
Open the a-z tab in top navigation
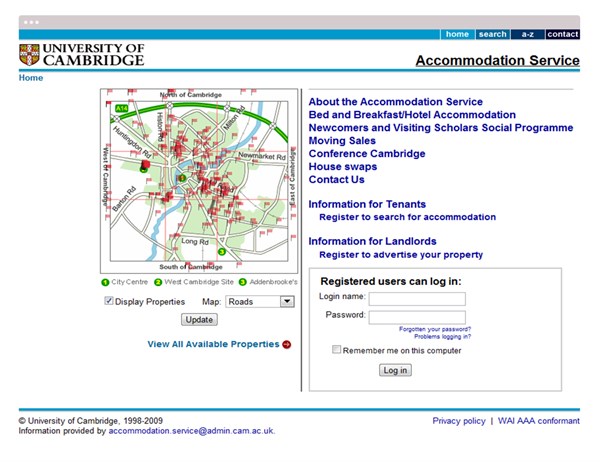coord(527,34)
